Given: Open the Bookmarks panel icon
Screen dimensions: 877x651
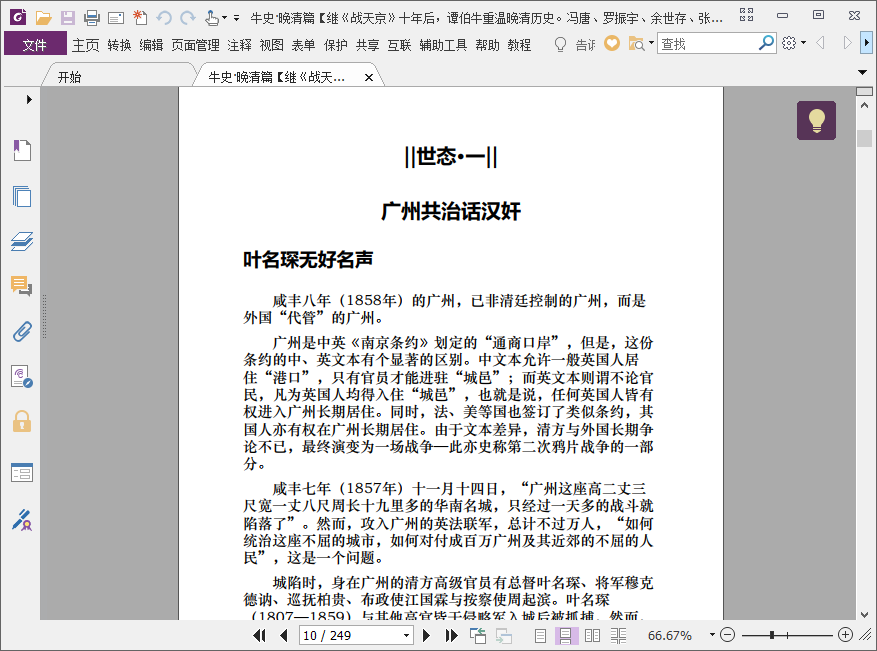Looking at the screenshot, I should [x=22, y=150].
